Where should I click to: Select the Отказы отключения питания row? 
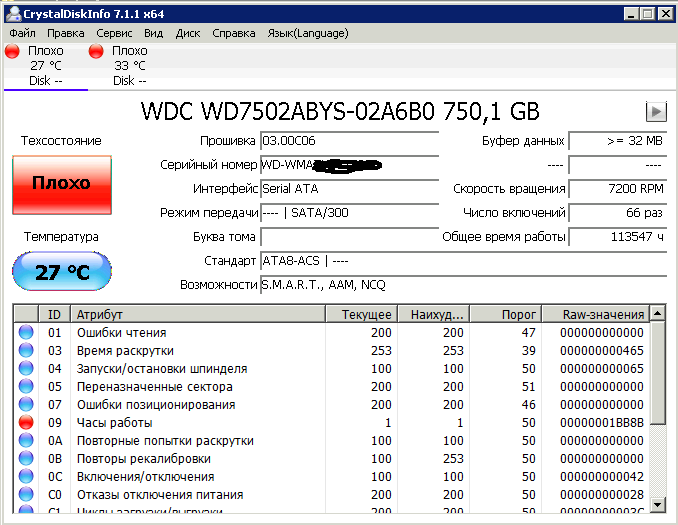click(332, 494)
